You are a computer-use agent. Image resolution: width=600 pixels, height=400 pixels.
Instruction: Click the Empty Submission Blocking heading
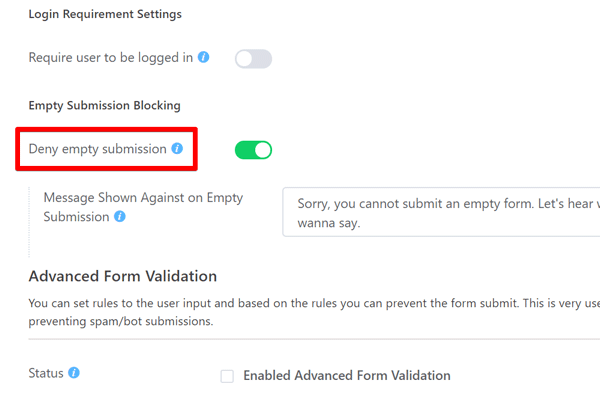click(104, 105)
